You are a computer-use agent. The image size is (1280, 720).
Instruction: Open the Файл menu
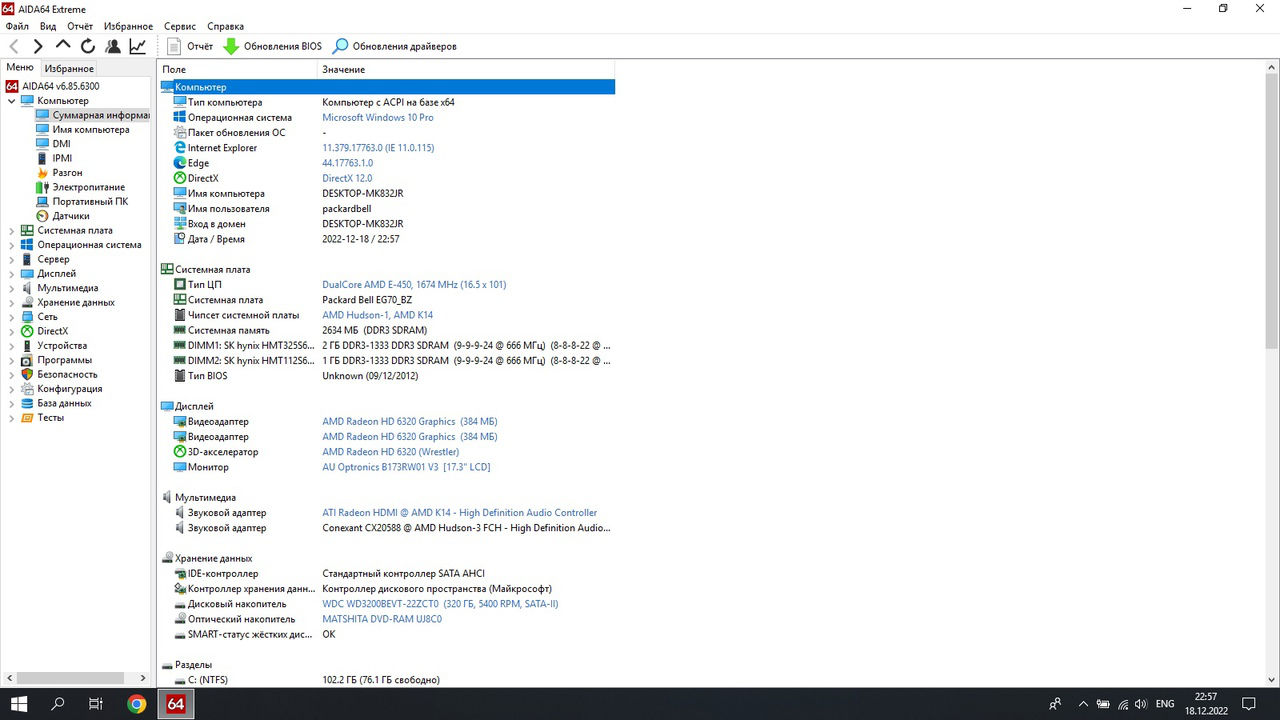pos(17,26)
